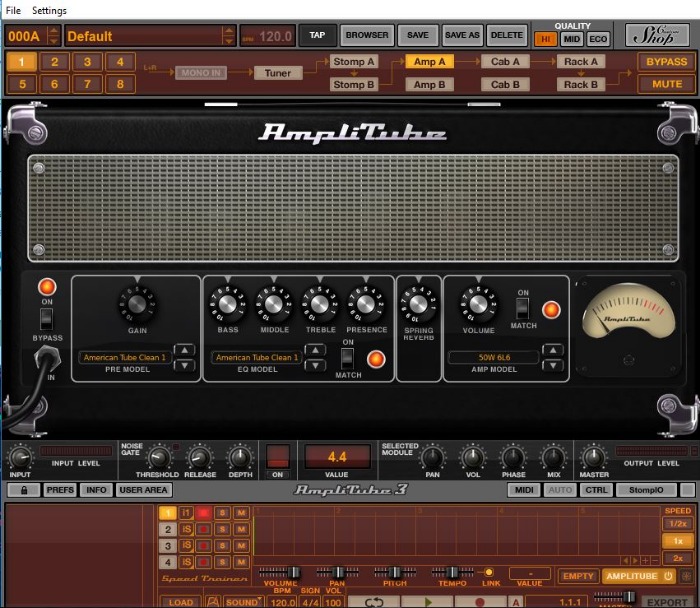Screen dimensions: 700x608
Task: Open the Tuner module
Action: pos(278,73)
